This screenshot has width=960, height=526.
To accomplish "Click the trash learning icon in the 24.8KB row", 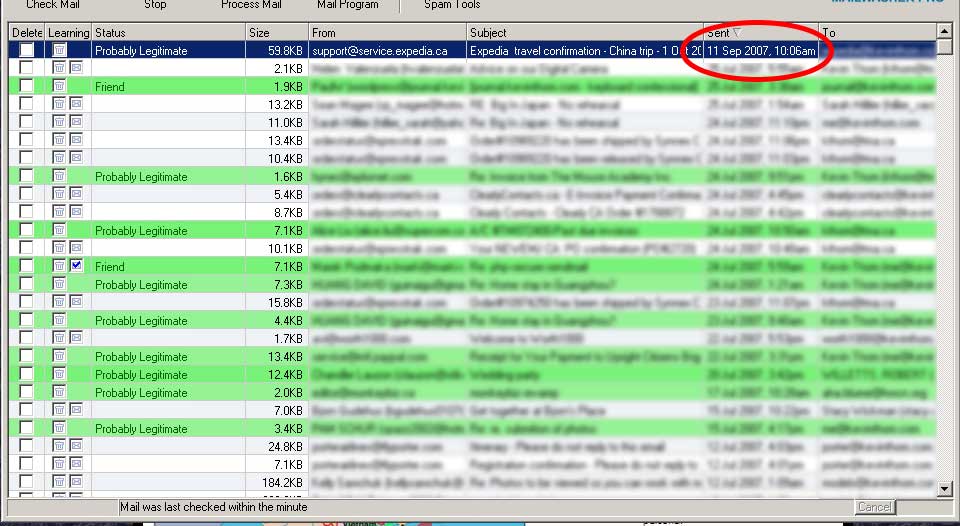I will (60, 446).
